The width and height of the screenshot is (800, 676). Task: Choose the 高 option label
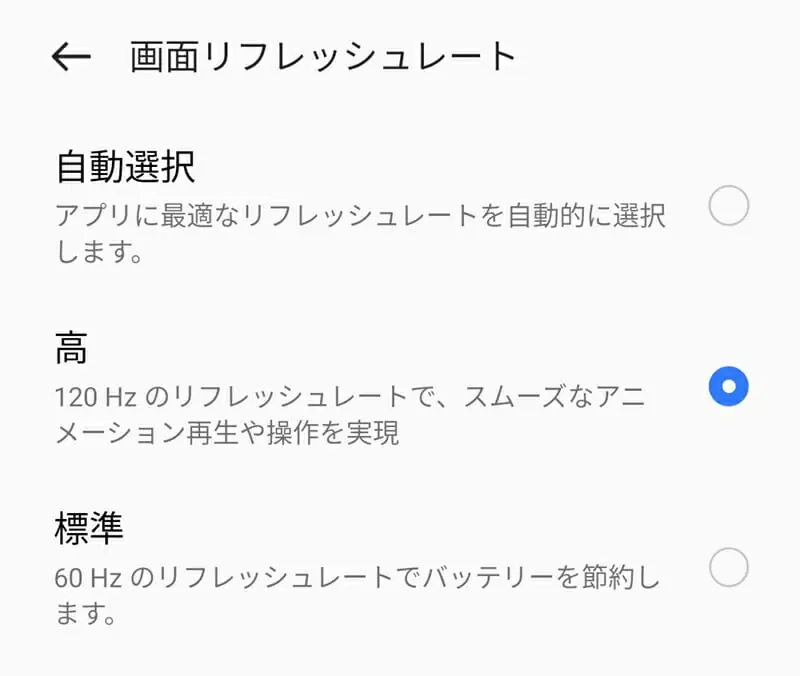click(x=72, y=348)
